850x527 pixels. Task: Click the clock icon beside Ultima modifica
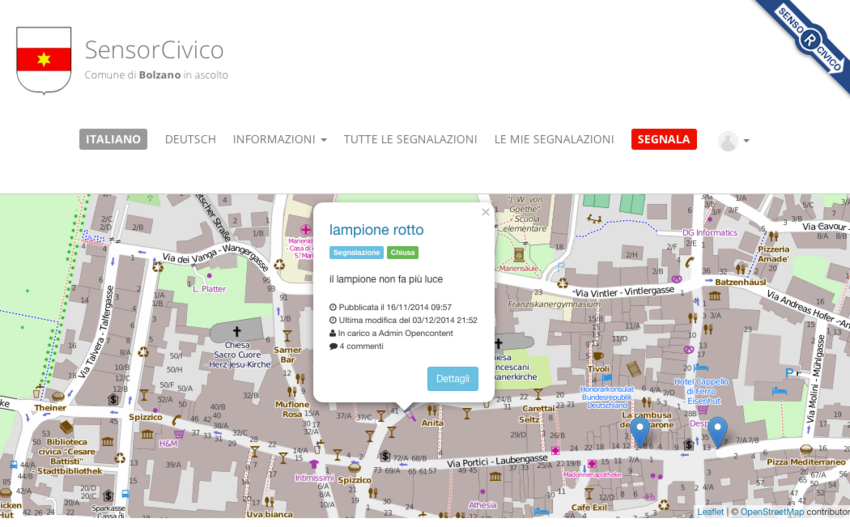[333, 320]
